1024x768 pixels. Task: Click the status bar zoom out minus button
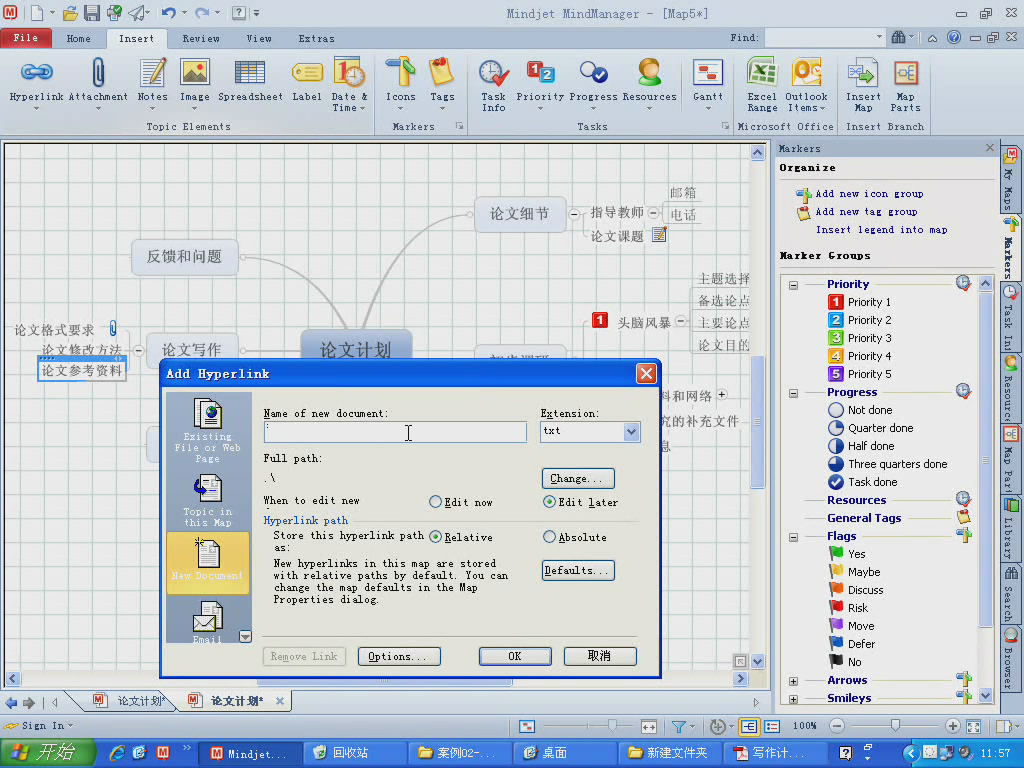[837, 726]
